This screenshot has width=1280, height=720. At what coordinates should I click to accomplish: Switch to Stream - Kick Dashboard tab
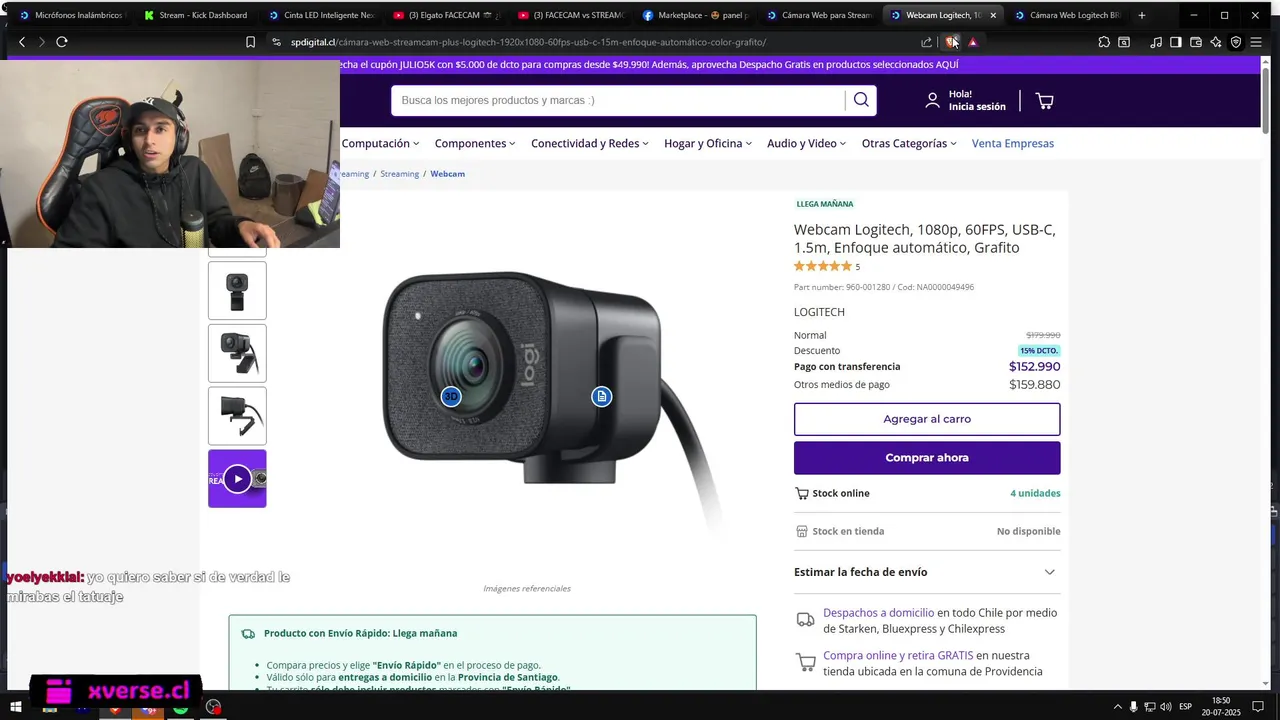coord(200,15)
